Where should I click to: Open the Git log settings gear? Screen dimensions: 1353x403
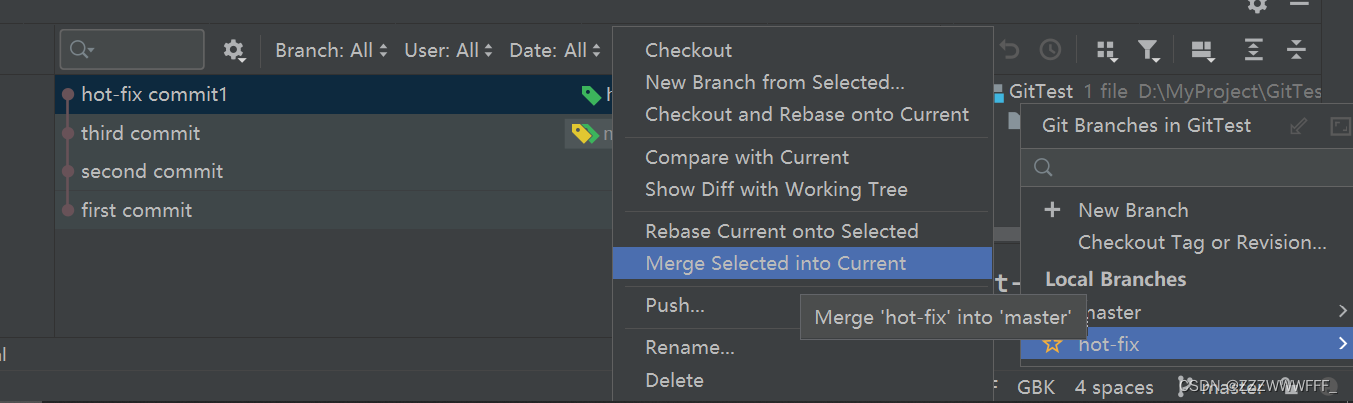tap(233, 50)
